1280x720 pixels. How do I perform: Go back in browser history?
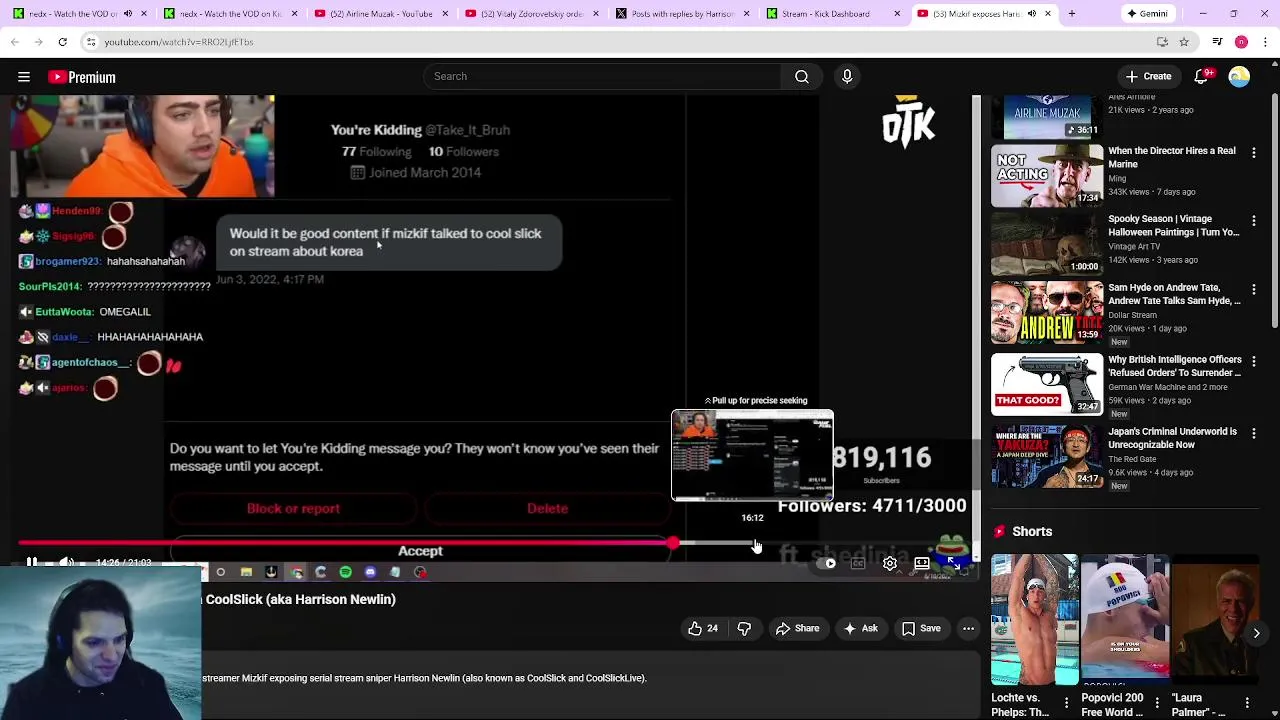[14, 42]
